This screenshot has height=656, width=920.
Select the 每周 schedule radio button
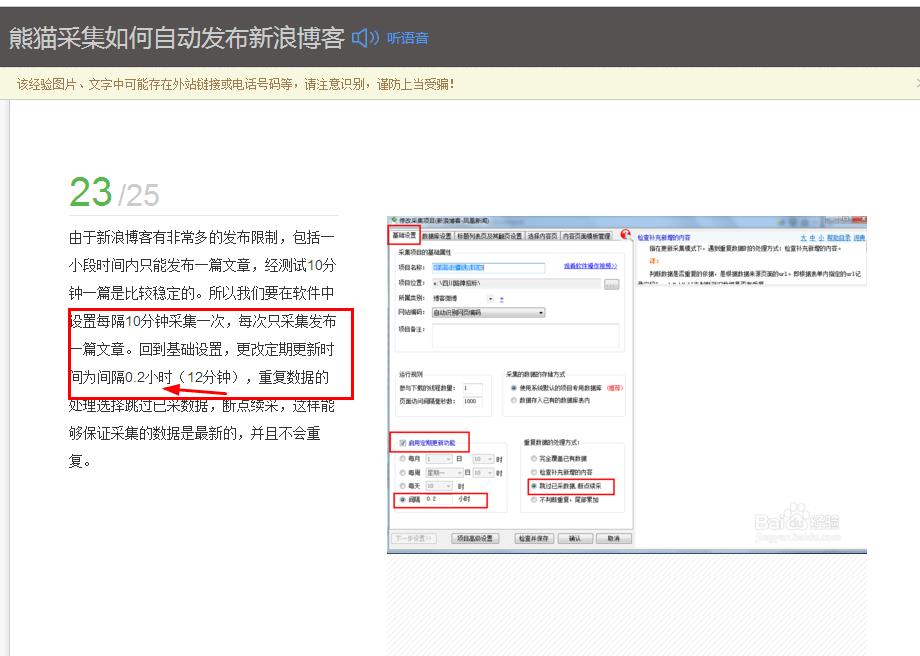tap(402, 472)
